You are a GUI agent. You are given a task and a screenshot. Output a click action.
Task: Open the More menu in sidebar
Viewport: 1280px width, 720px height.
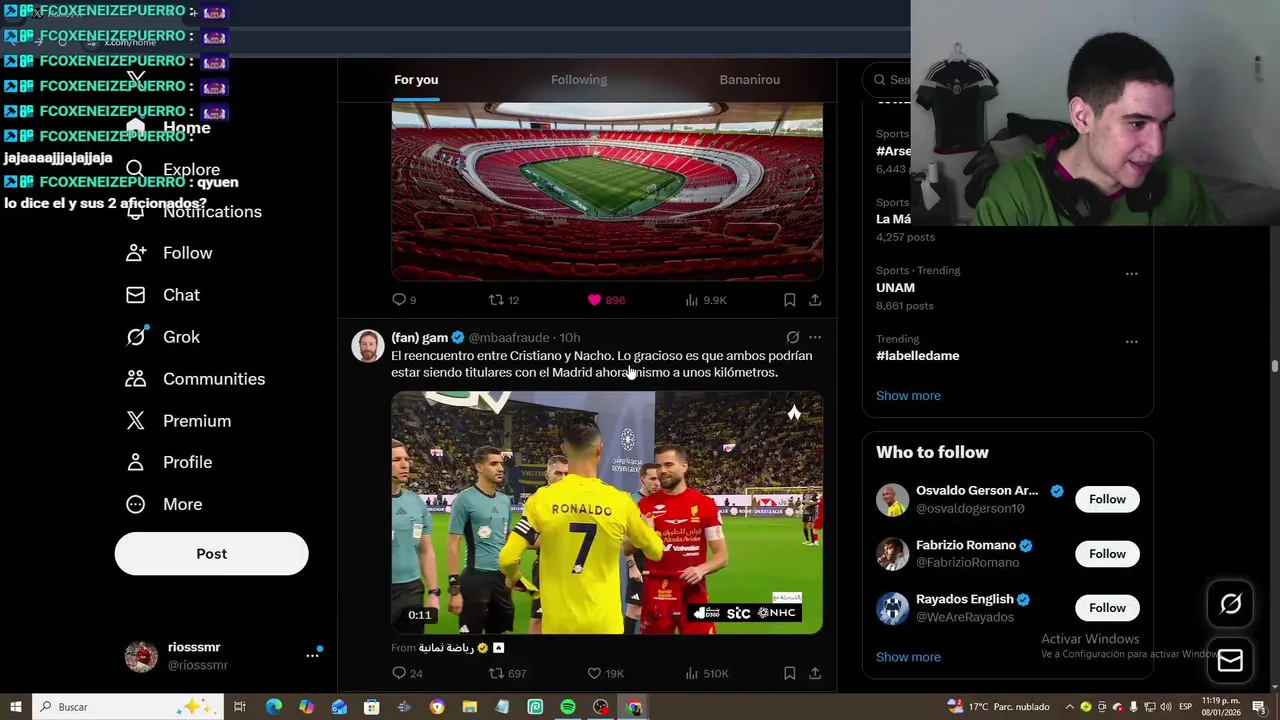[164, 504]
